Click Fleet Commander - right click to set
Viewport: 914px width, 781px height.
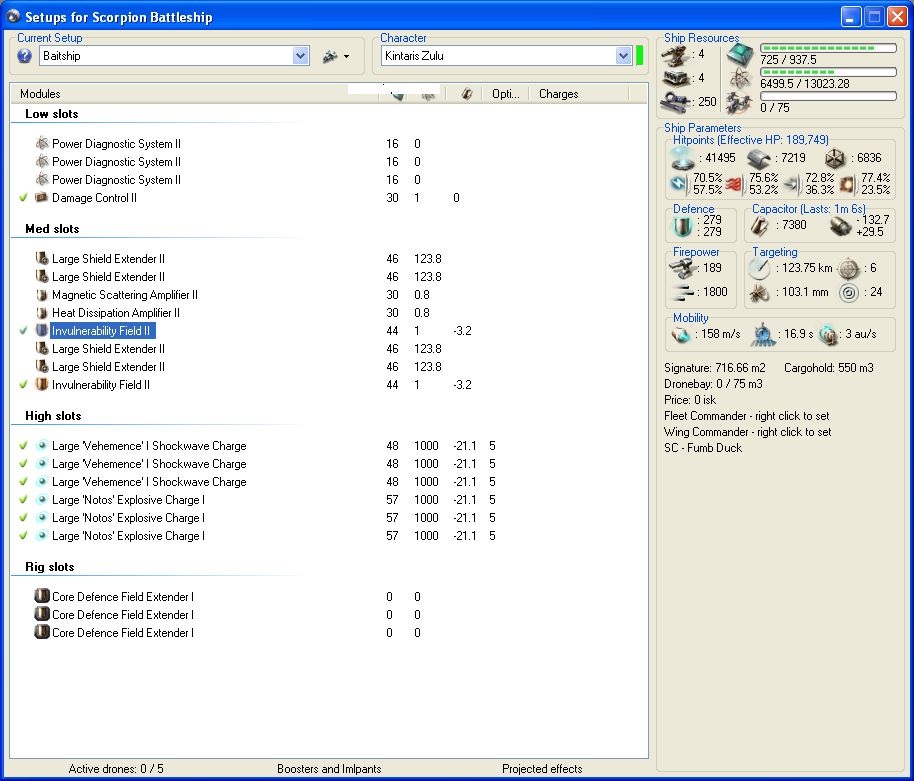click(x=746, y=416)
